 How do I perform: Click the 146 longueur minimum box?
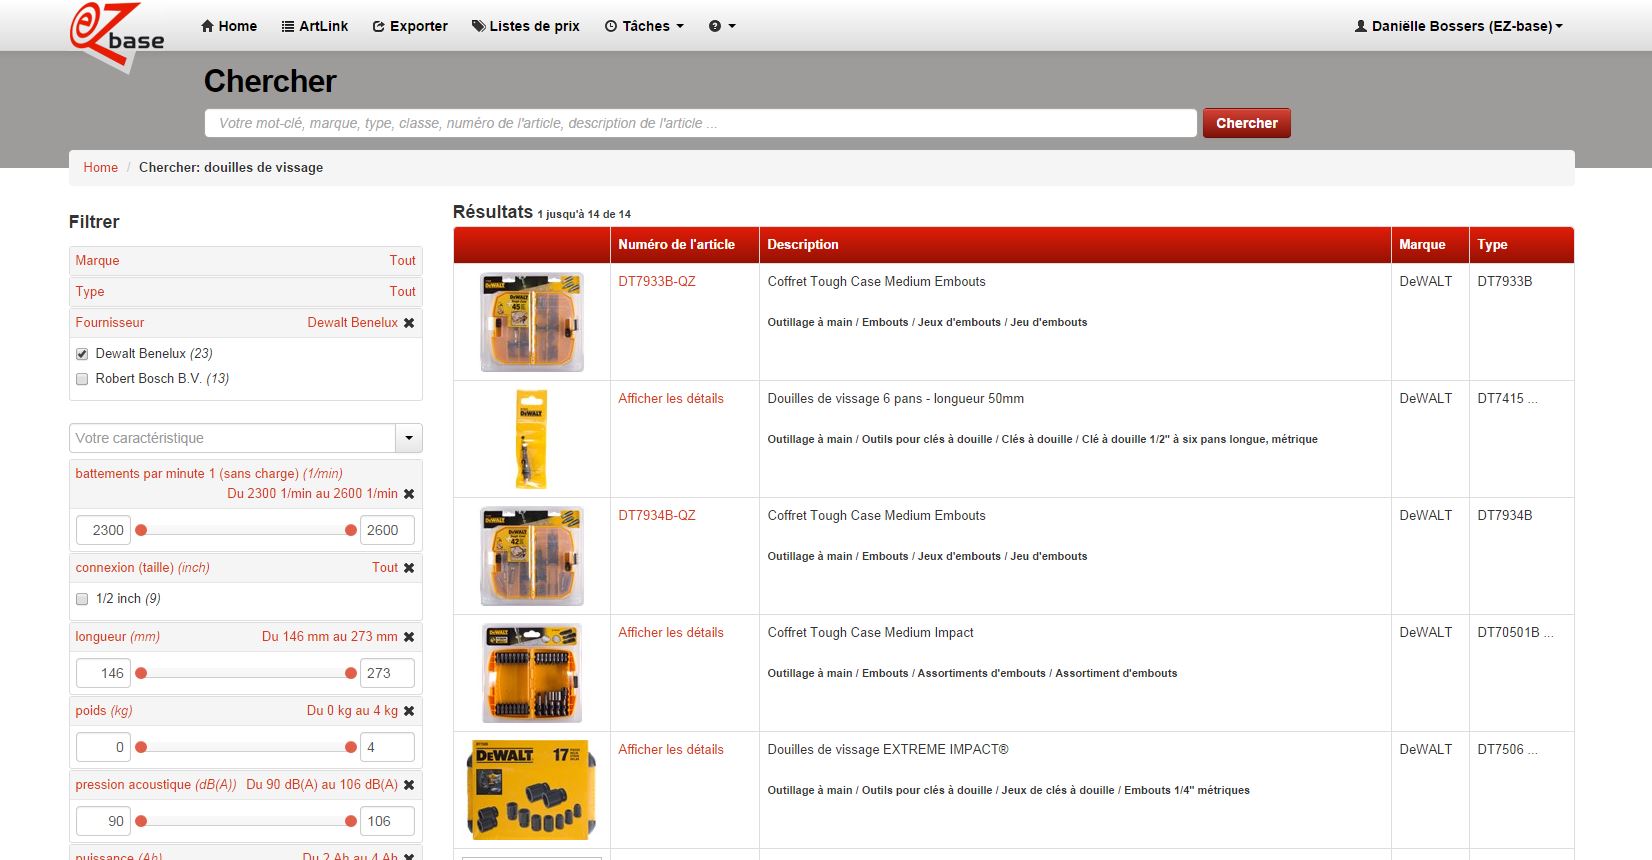pyautogui.click(x=104, y=673)
